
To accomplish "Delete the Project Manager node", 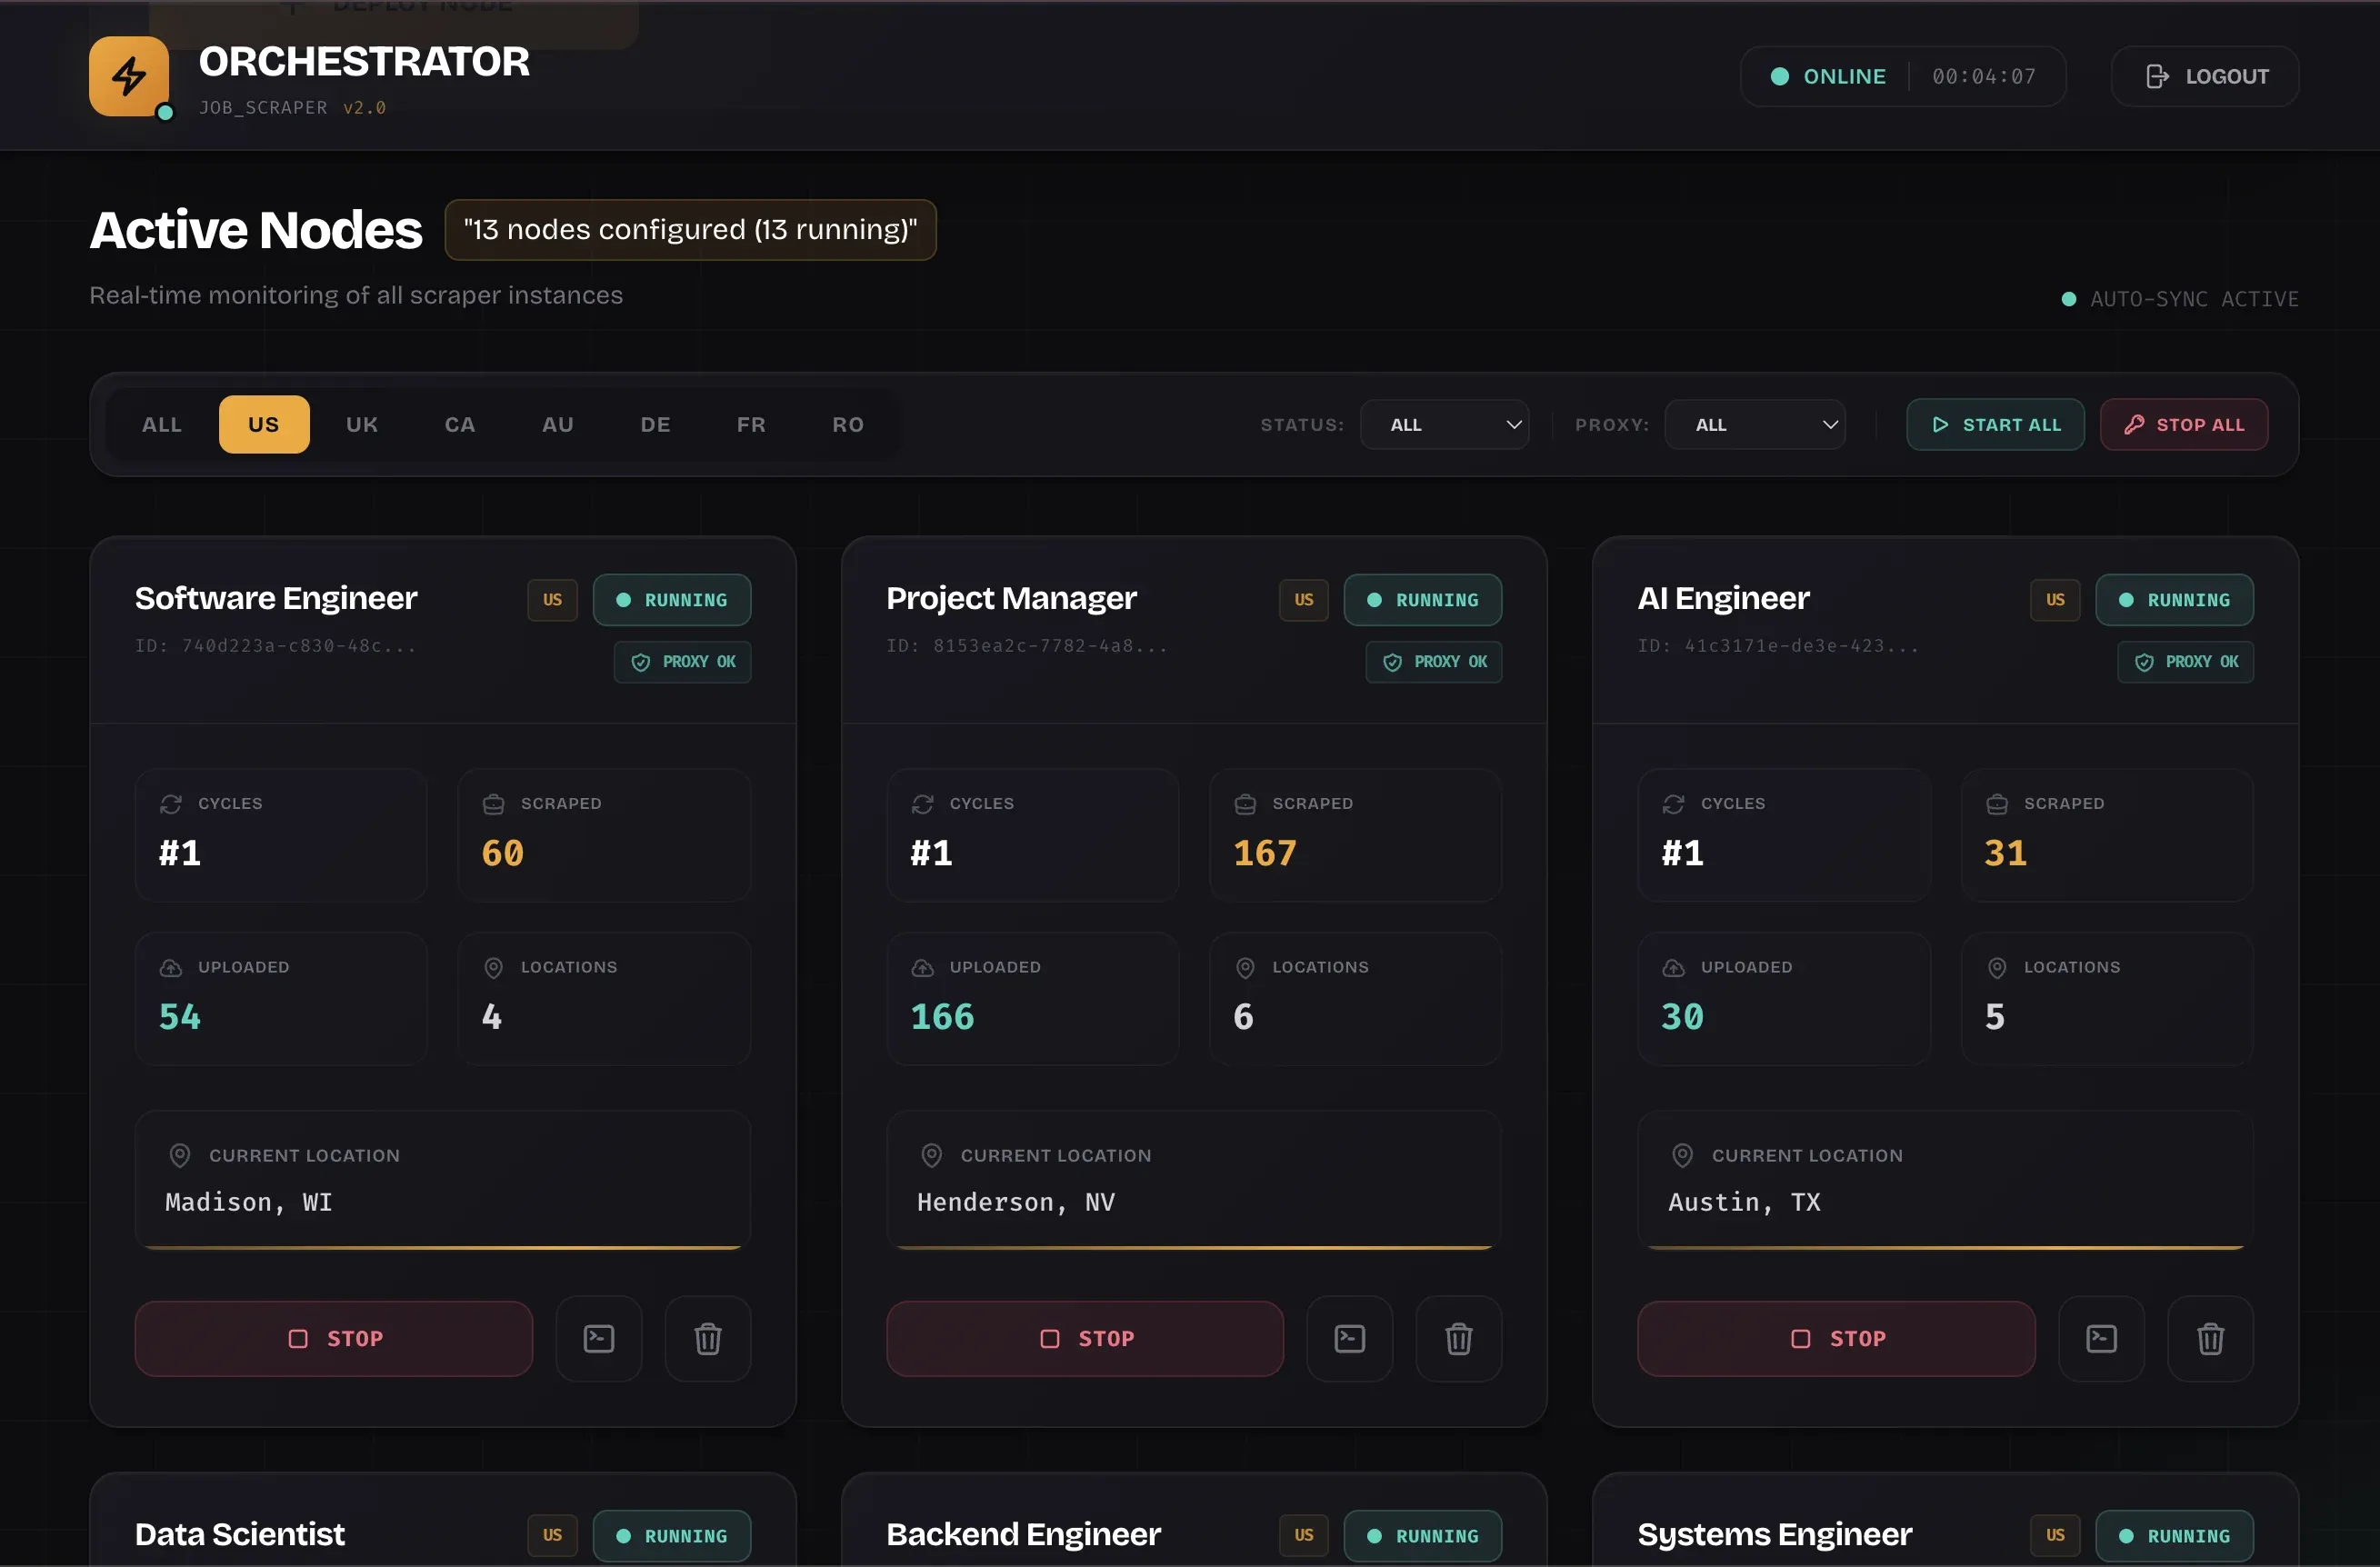I will coord(1458,1338).
